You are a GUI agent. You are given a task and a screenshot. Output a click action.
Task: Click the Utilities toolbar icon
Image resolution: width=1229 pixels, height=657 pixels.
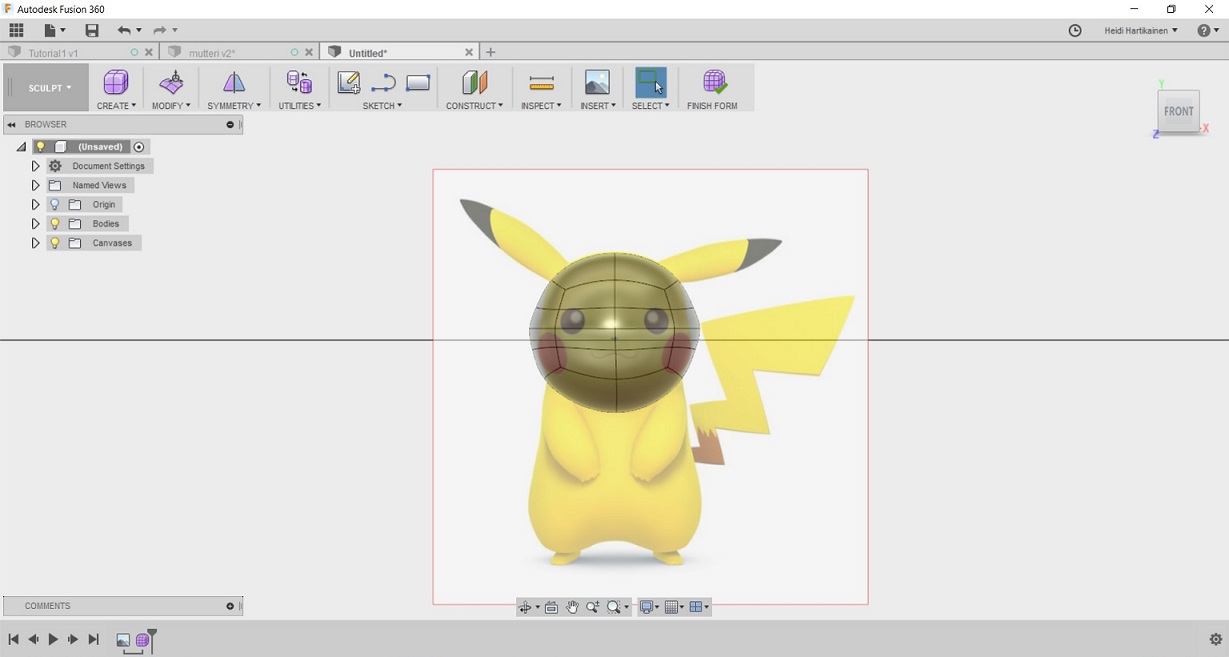pyautogui.click(x=299, y=83)
